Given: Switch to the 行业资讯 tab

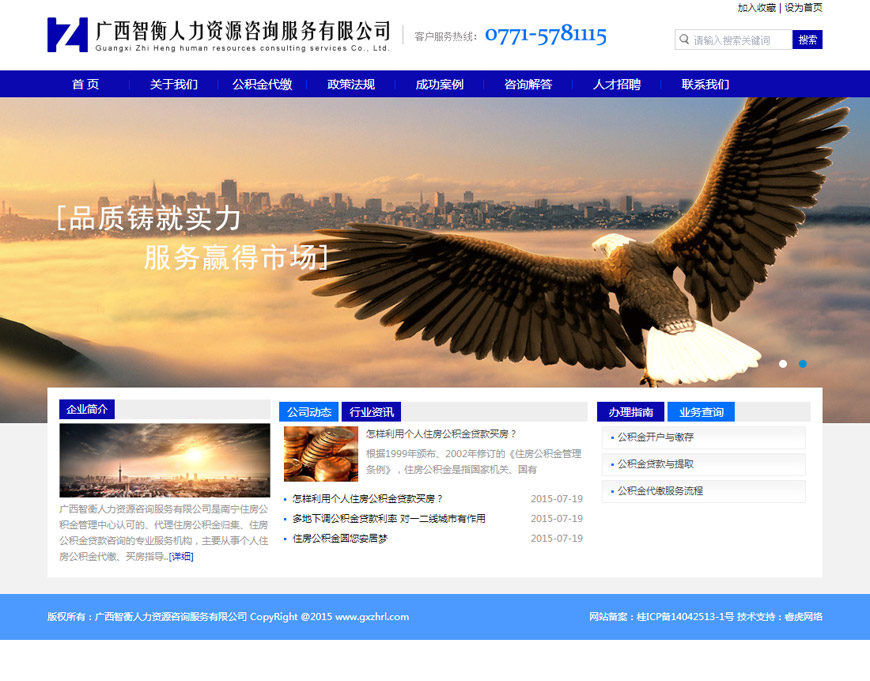Looking at the screenshot, I should [371, 412].
